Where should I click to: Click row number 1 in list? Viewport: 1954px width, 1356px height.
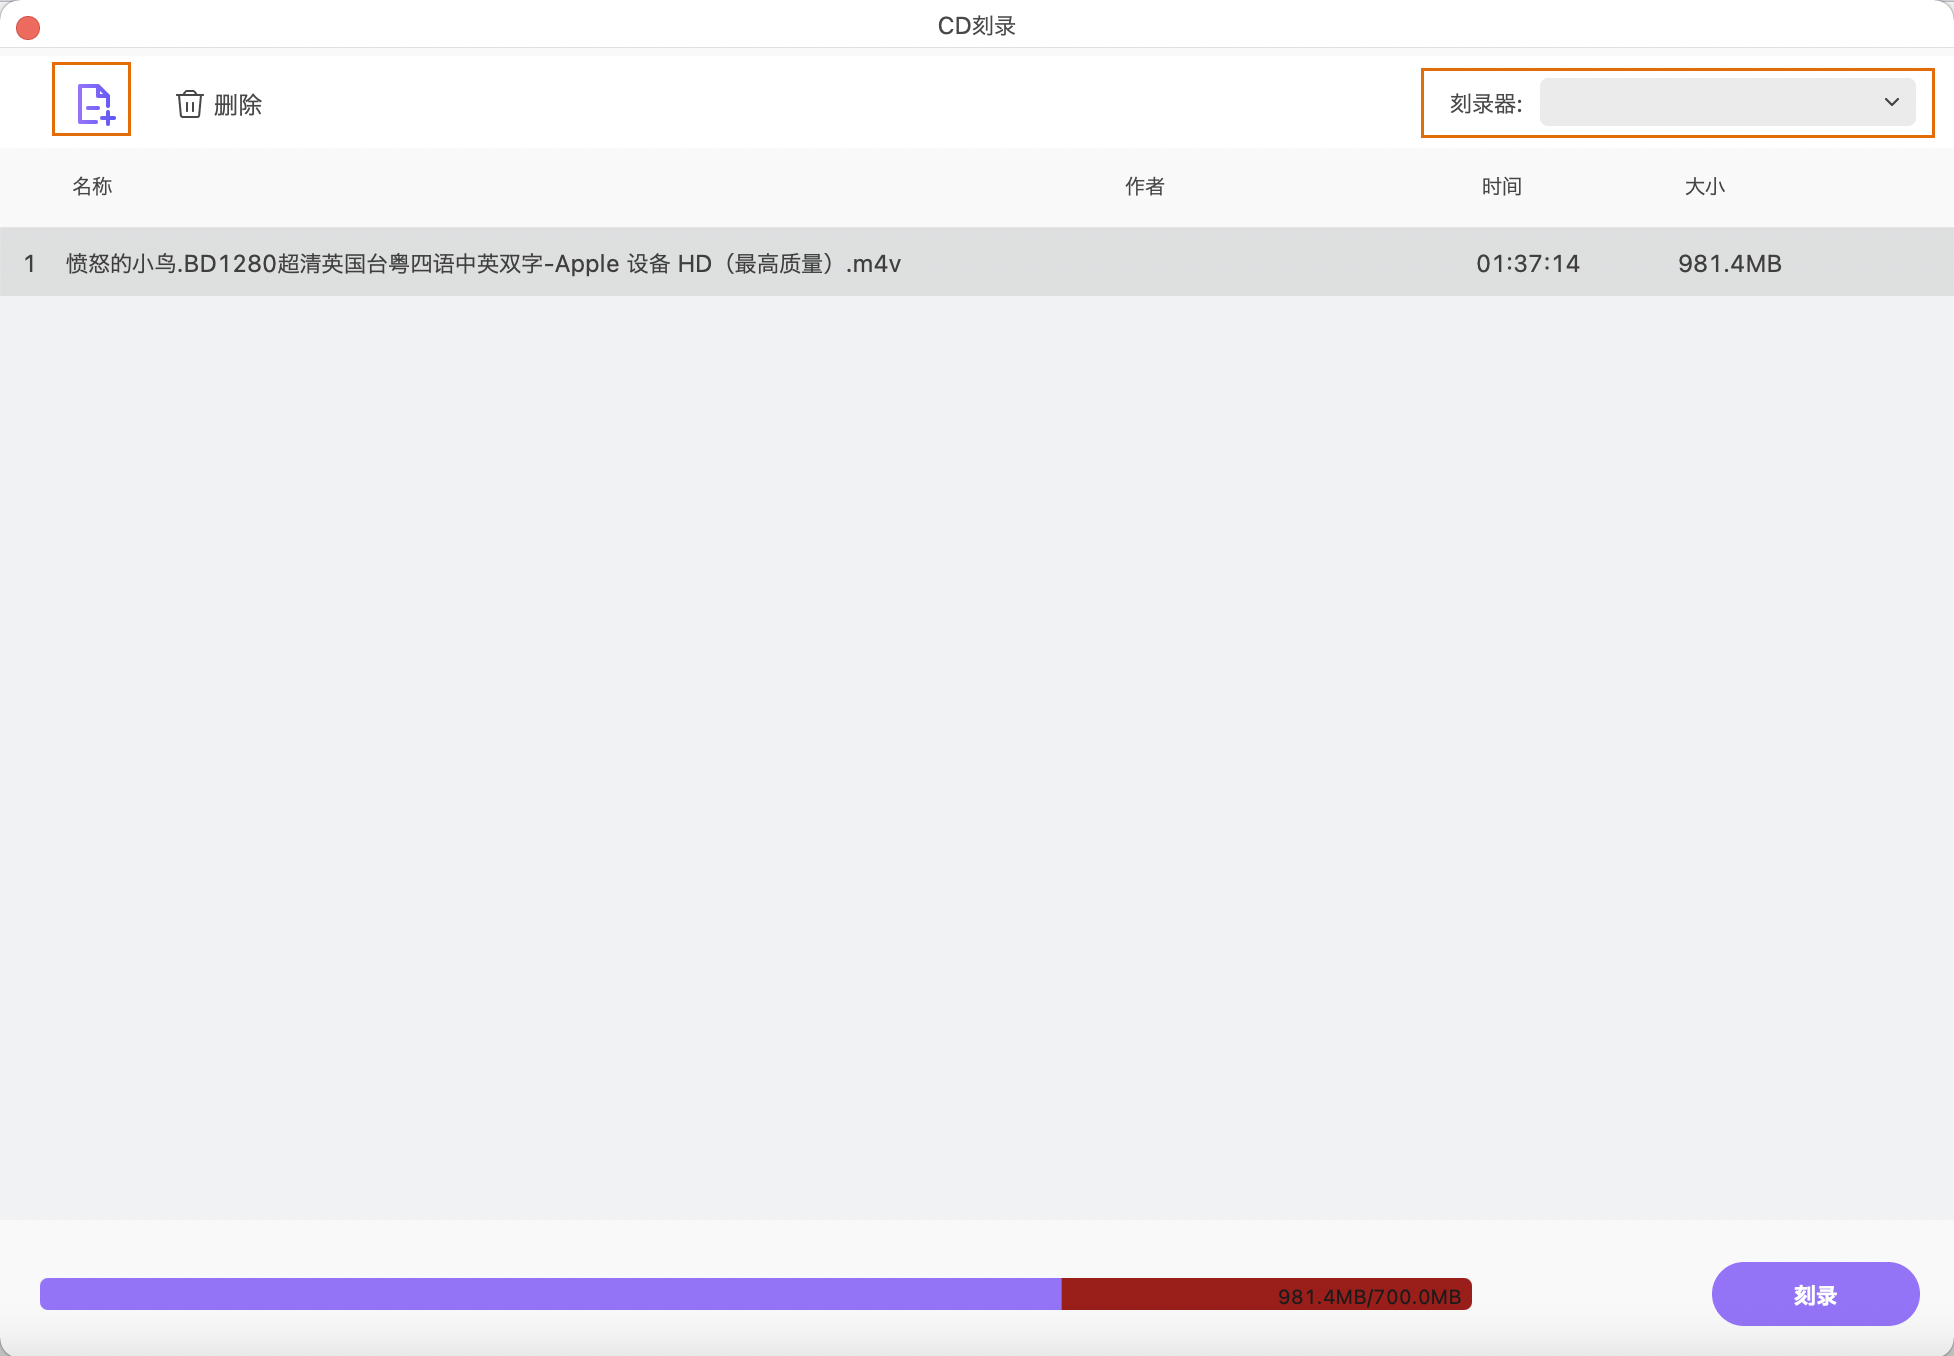pyautogui.click(x=30, y=263)
